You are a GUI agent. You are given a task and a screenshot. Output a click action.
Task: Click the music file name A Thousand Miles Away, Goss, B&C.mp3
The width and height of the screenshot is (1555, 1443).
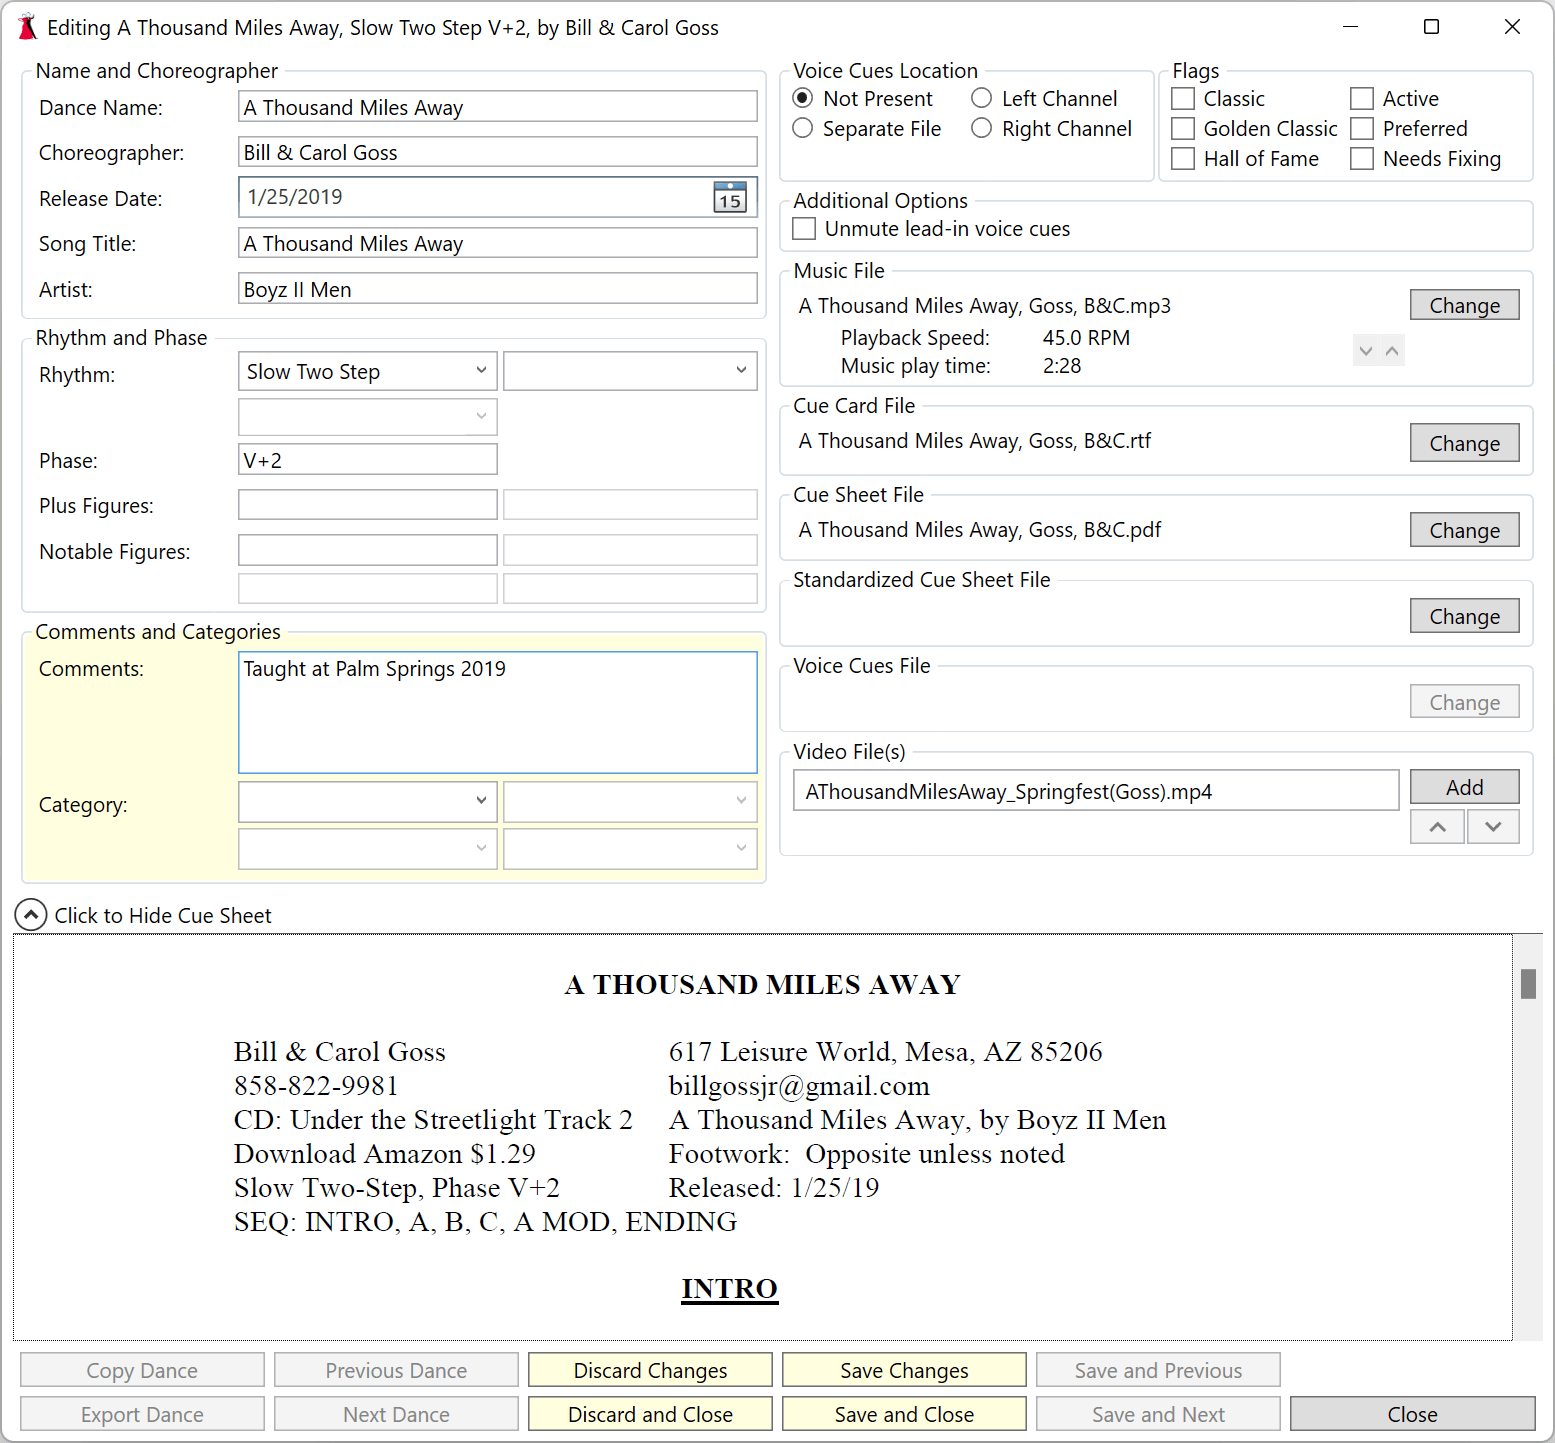984,306
